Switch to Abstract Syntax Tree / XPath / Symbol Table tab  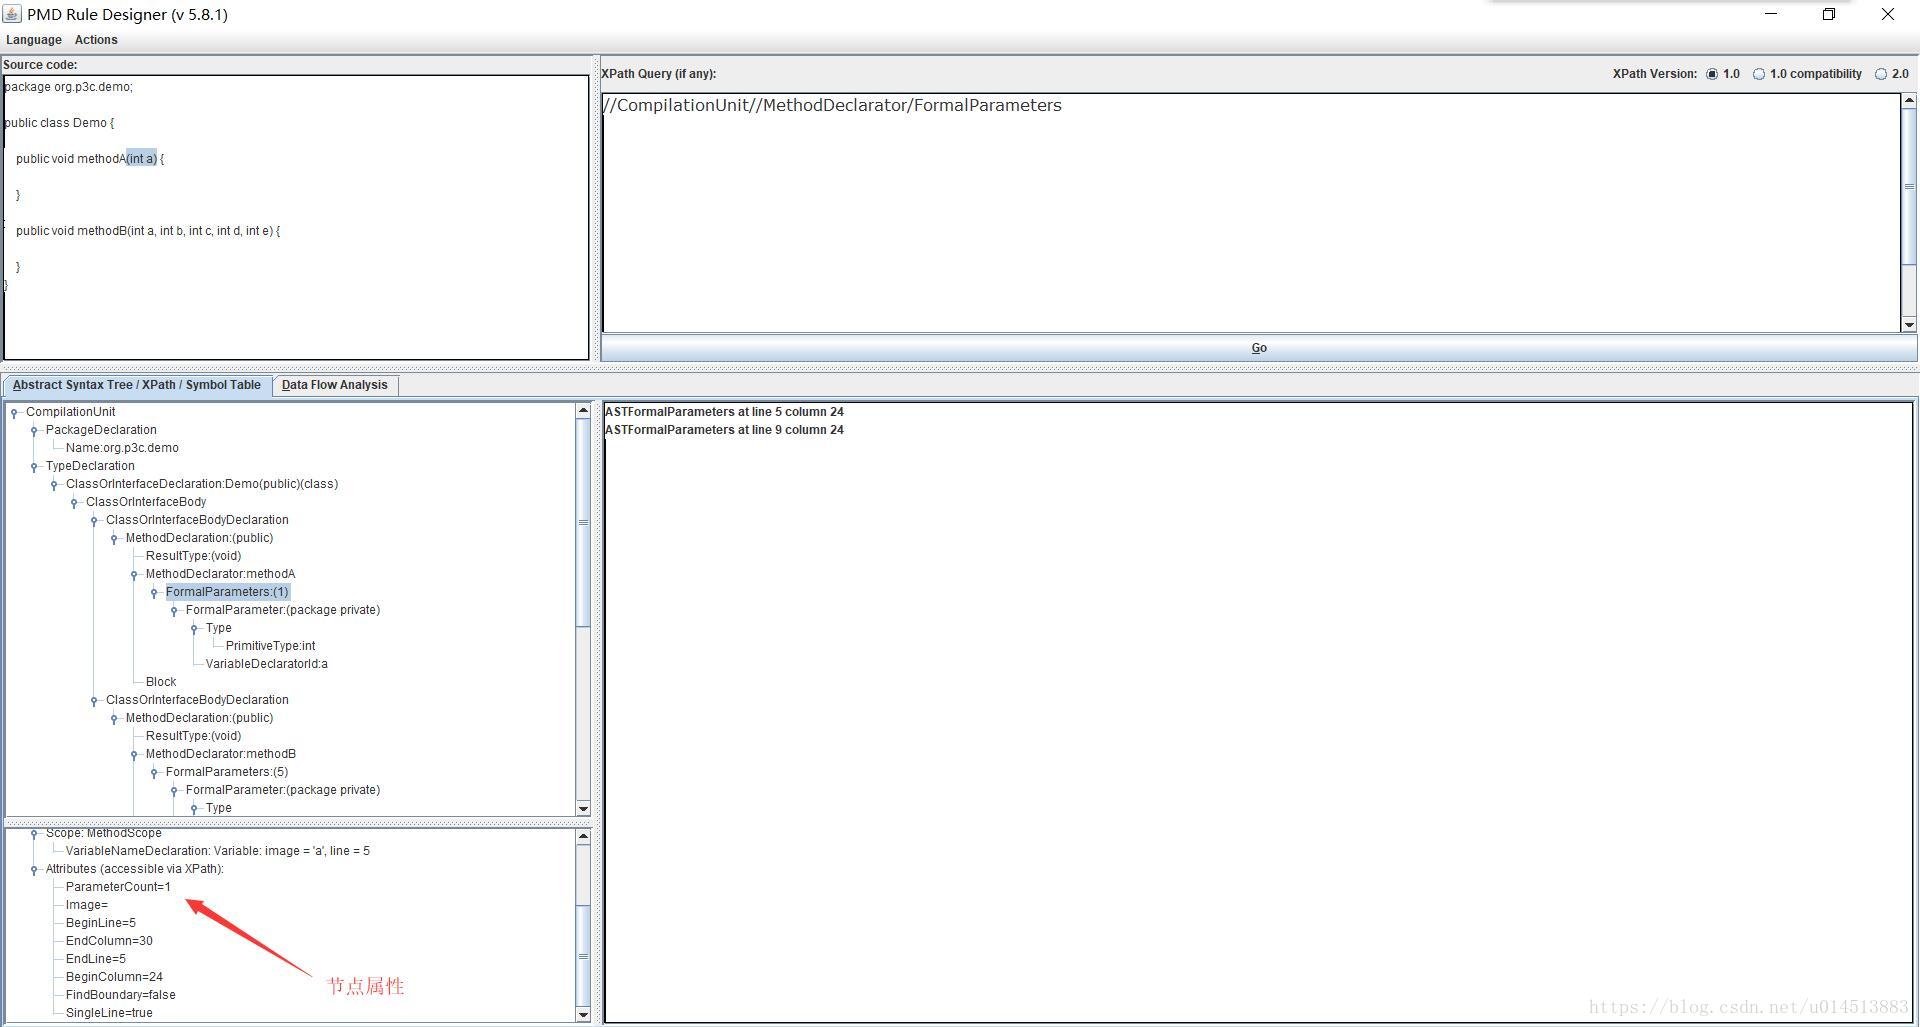coord(137,385)
